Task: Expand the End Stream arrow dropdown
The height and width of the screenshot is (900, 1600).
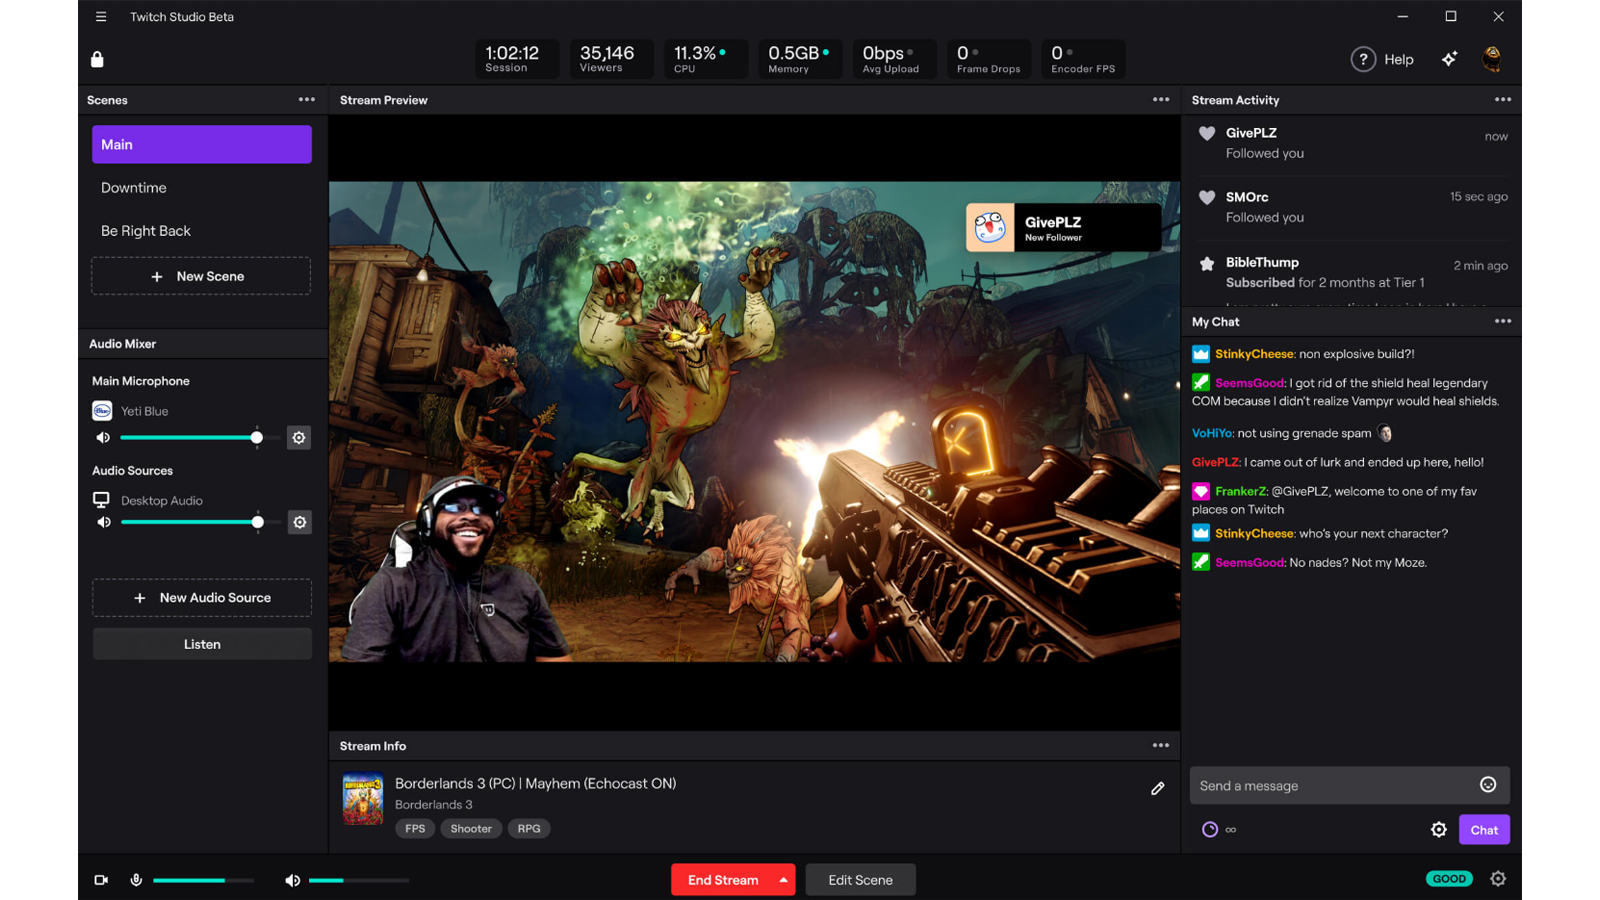Action: pyautogui.click(x=783, y=880)
